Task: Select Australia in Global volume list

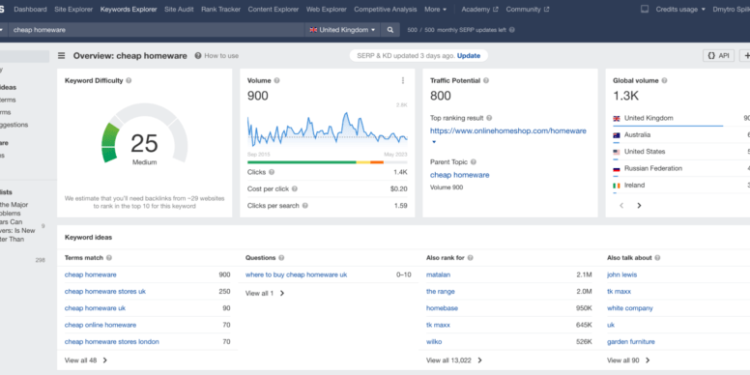Action: point(637,135)
